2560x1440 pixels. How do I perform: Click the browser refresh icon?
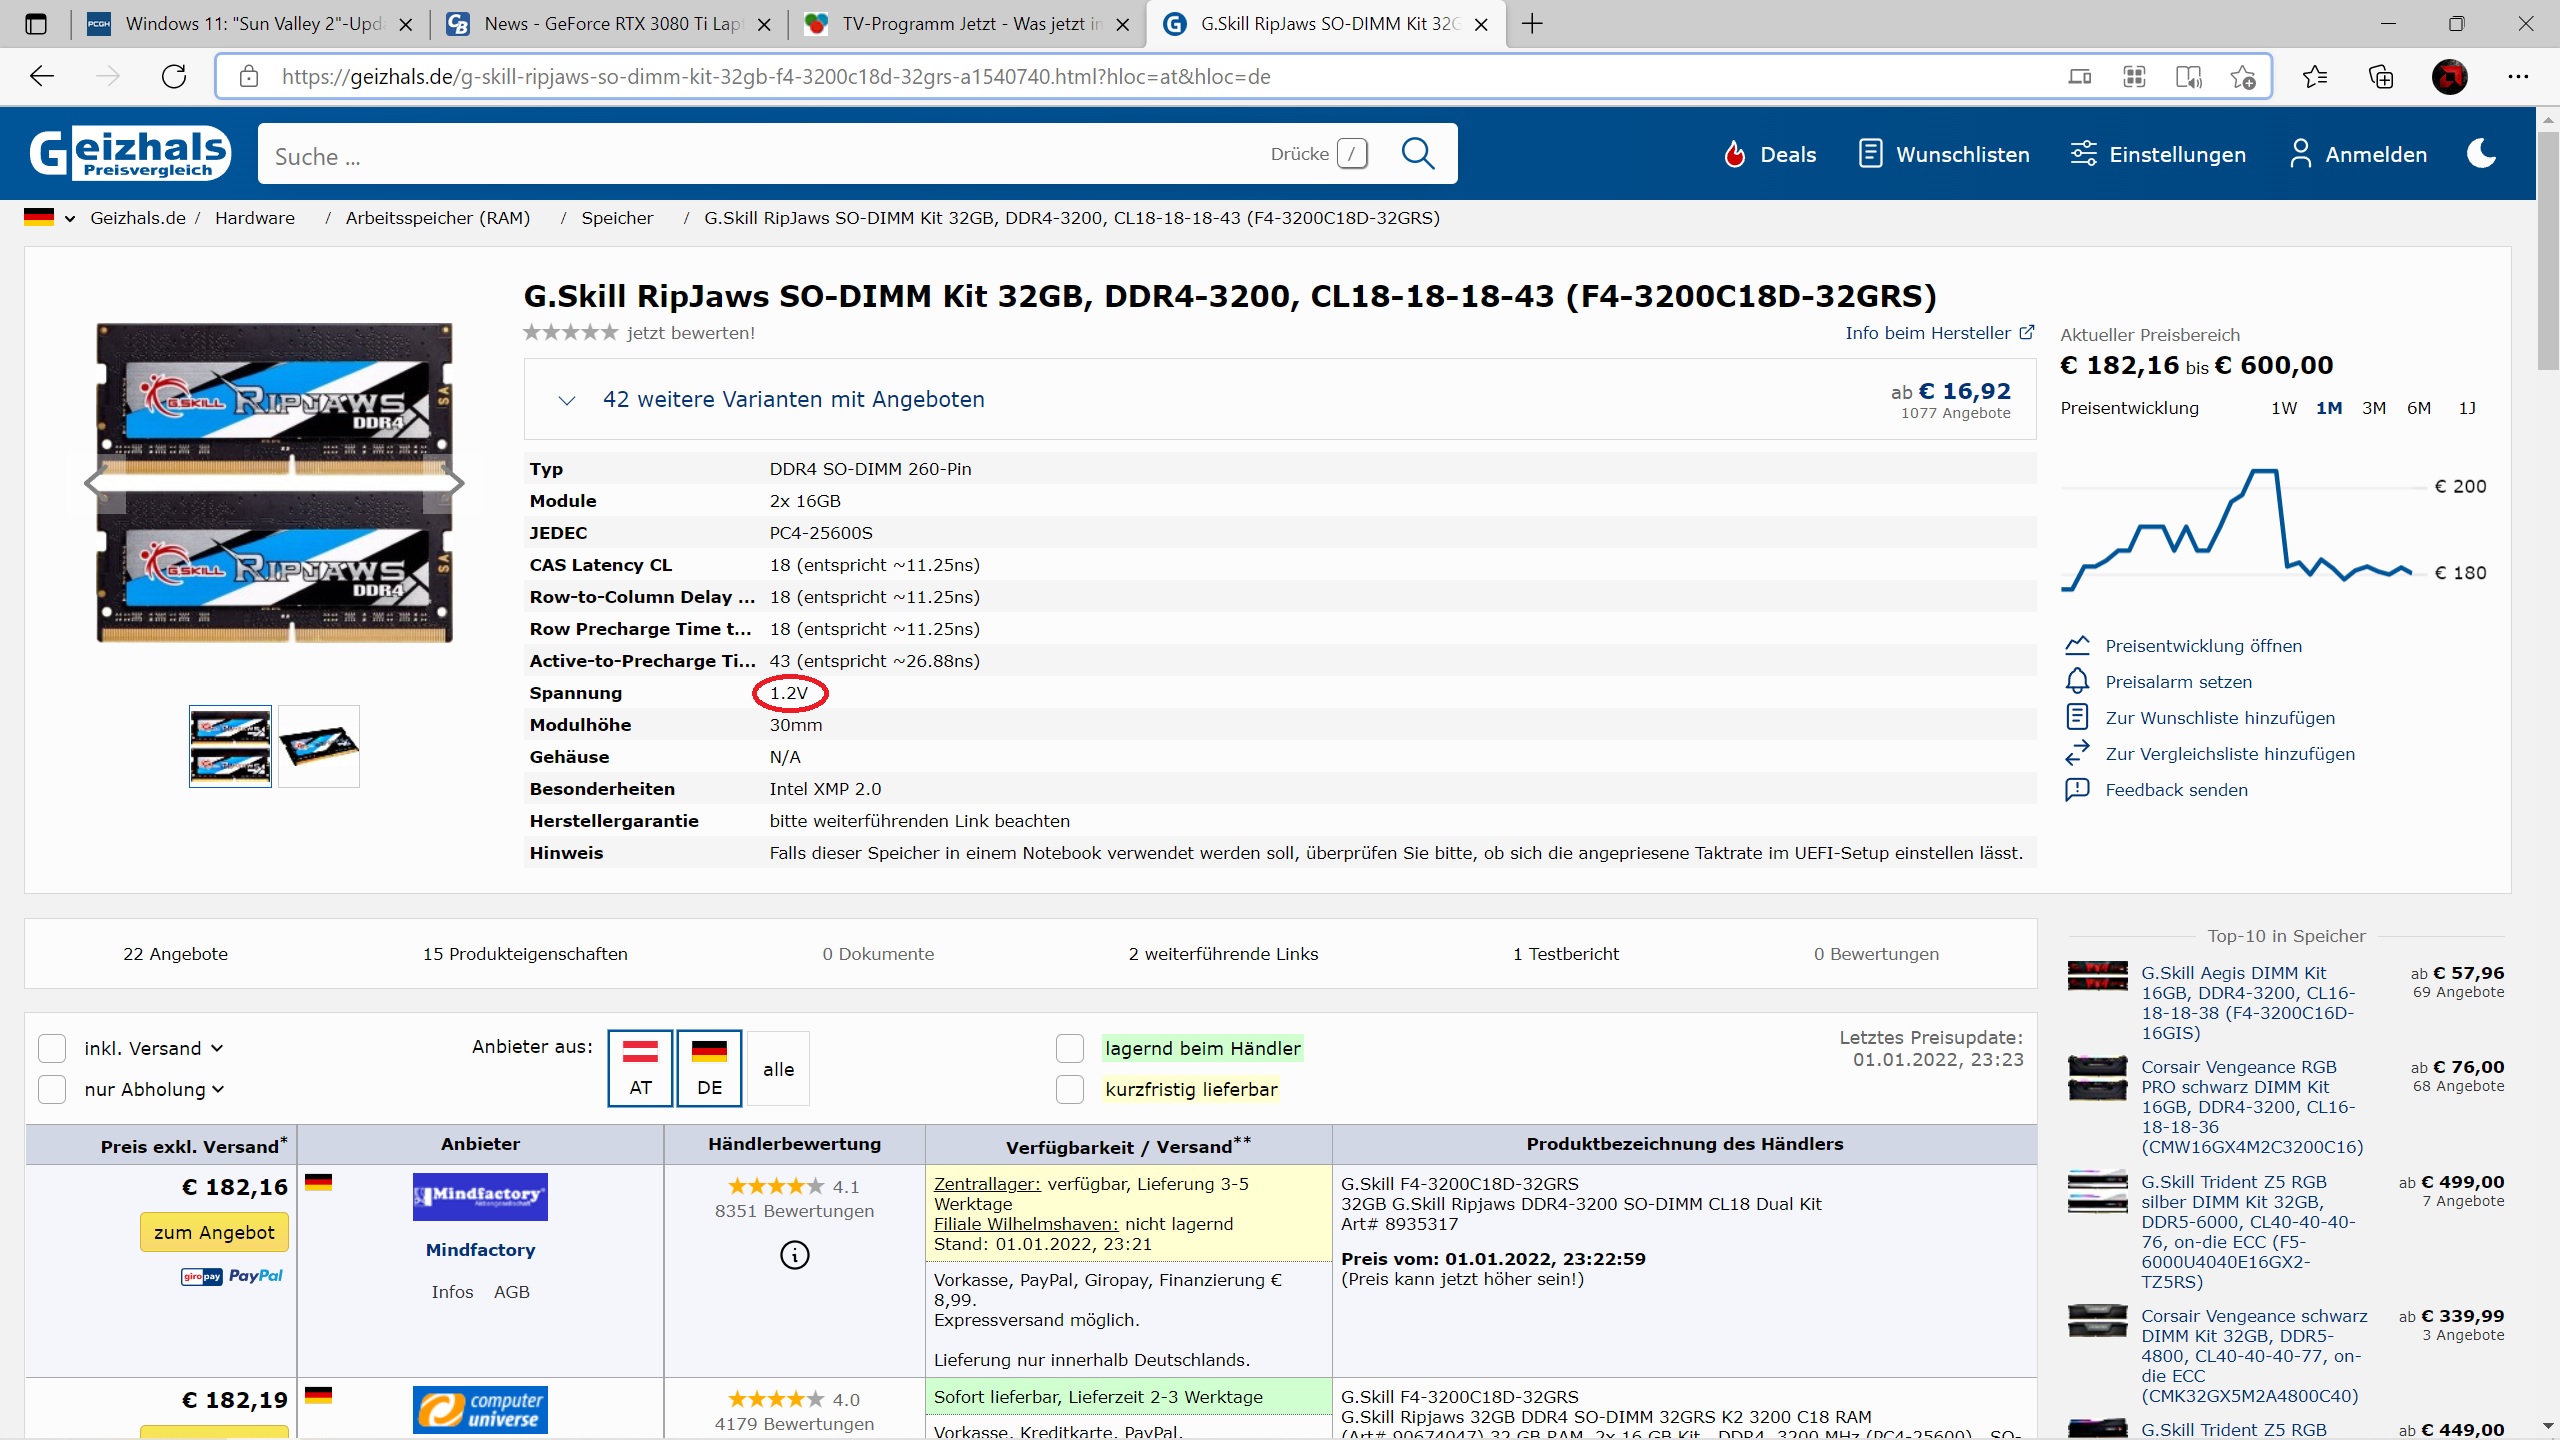pyautogui.click(x=174, y=77)
